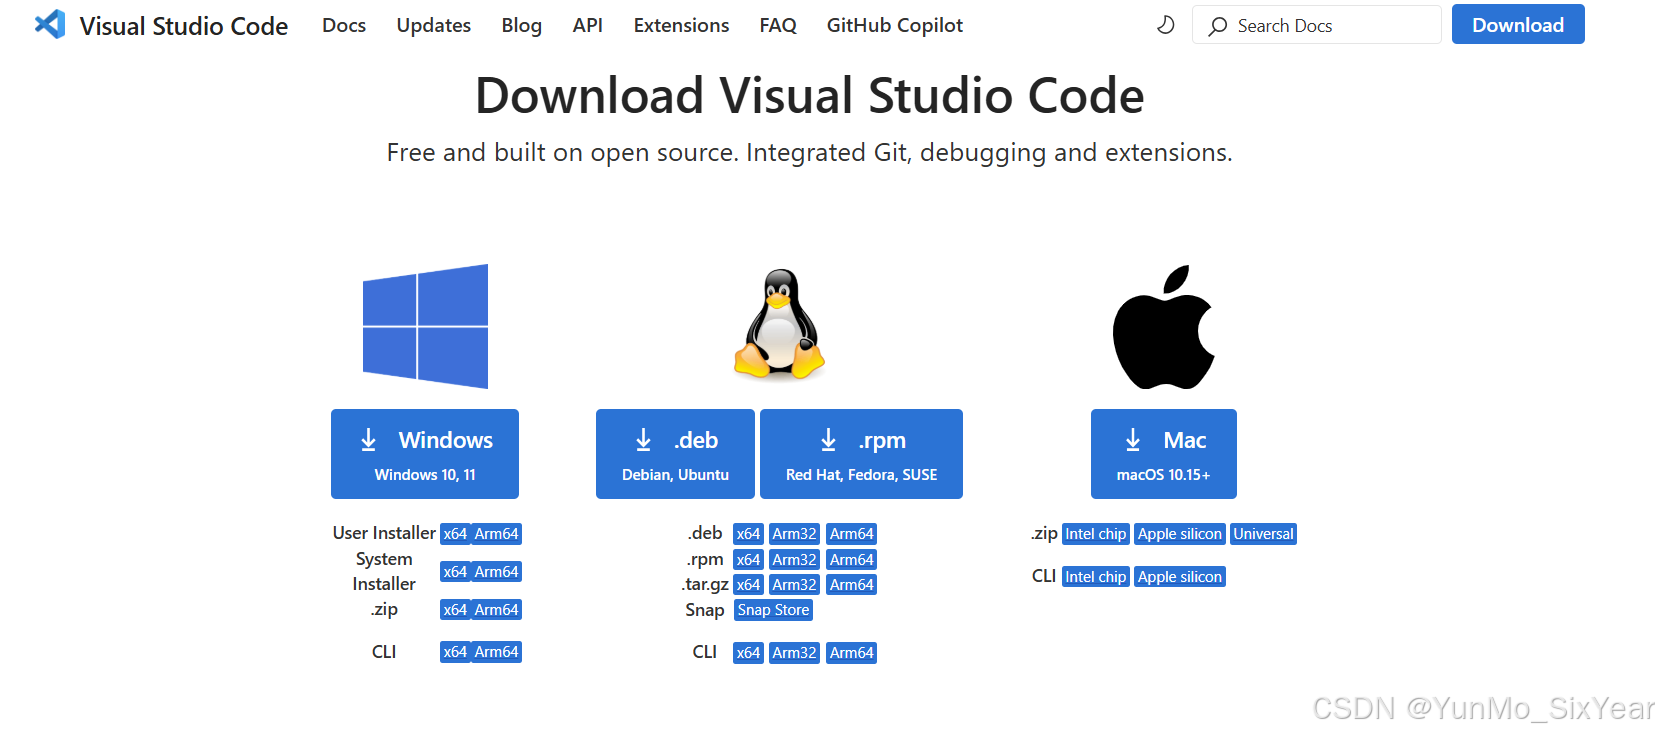Download the Windows .zip x64 archive
This screenshot has width=1659, height=738.
pyautogui.click(x=455, y=610)
